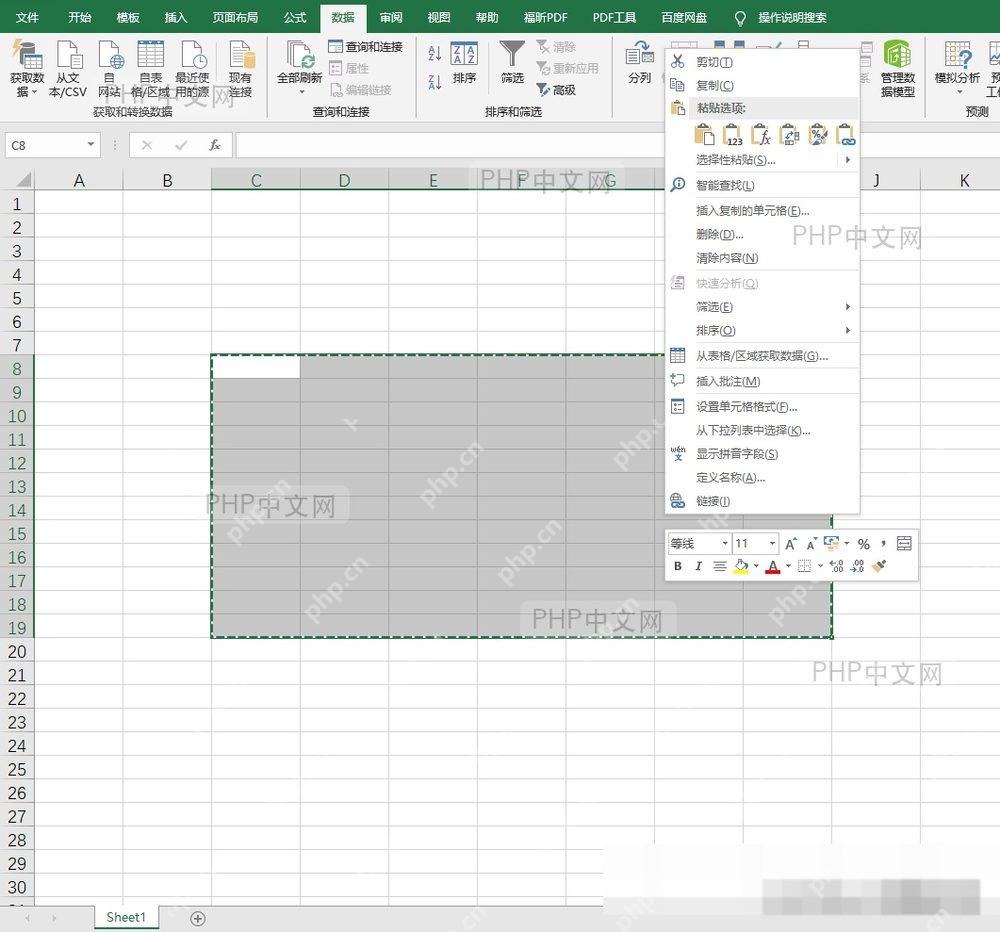The width and height of the screenshot is (1000, 932).
Task: Apply percent style in mini toolbar
Action: click(x=864, y=544)
